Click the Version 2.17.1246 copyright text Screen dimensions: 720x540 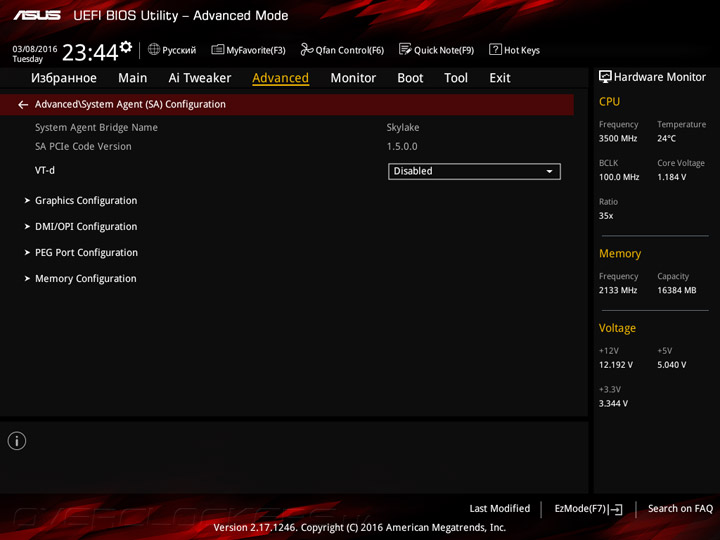(x=360, y=528)
